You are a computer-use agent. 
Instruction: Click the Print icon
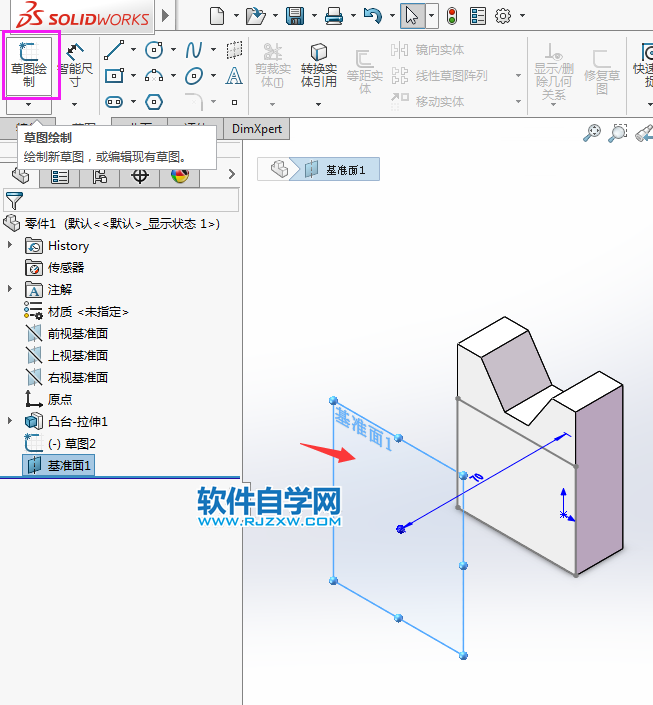click(334, 16)
